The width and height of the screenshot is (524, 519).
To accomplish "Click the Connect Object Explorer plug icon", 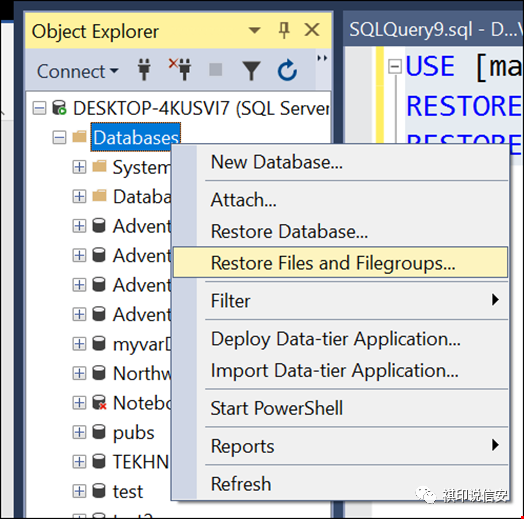I will pos(144,70).
